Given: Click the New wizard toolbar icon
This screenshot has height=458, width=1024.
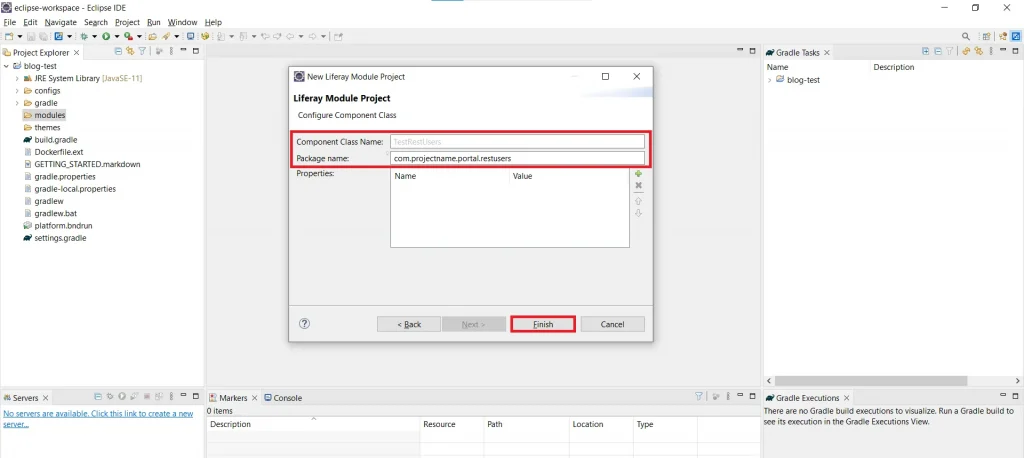Looking at the screenshot, I should coord(9,37).
